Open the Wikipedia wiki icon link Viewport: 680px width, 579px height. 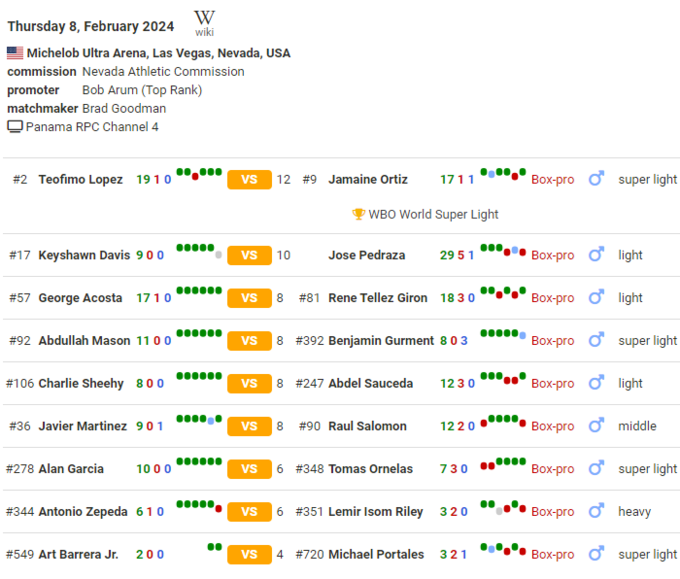(x=205, y=22)
